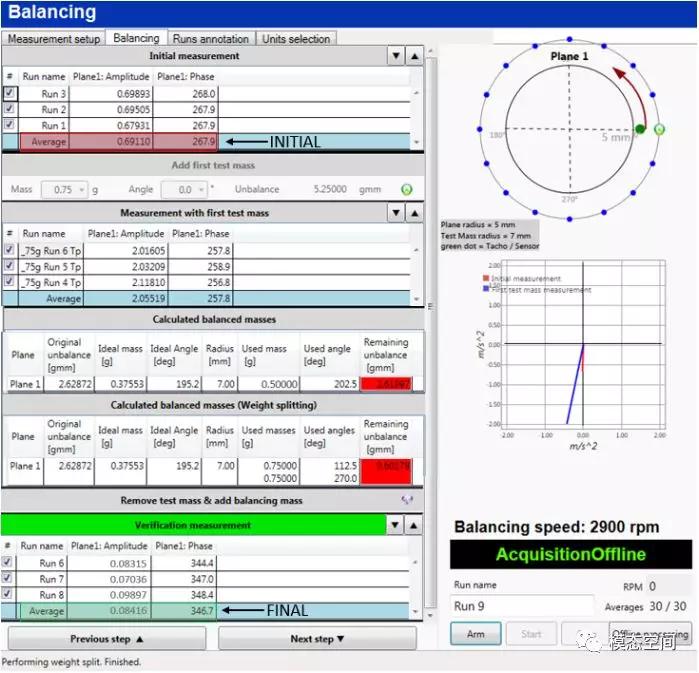Uncheck Run 3 in Initial measurement
Viewport: 699px width, 673px height.
pyautogui.click(x=10, y=93)
